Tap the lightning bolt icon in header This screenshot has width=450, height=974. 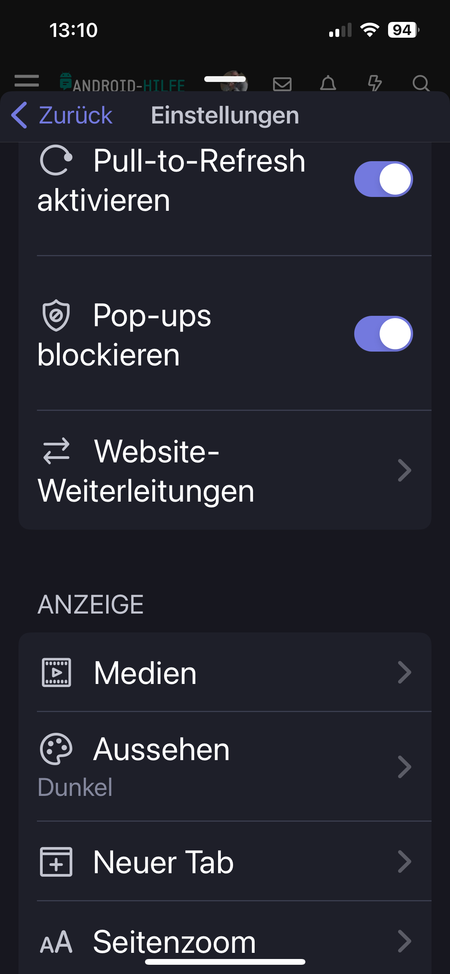374,83
